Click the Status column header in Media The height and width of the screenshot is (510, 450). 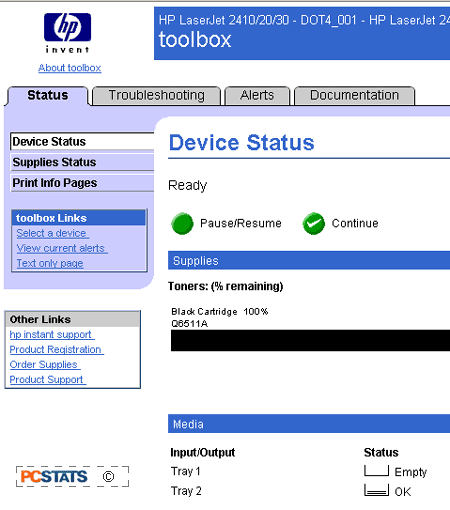381,452
